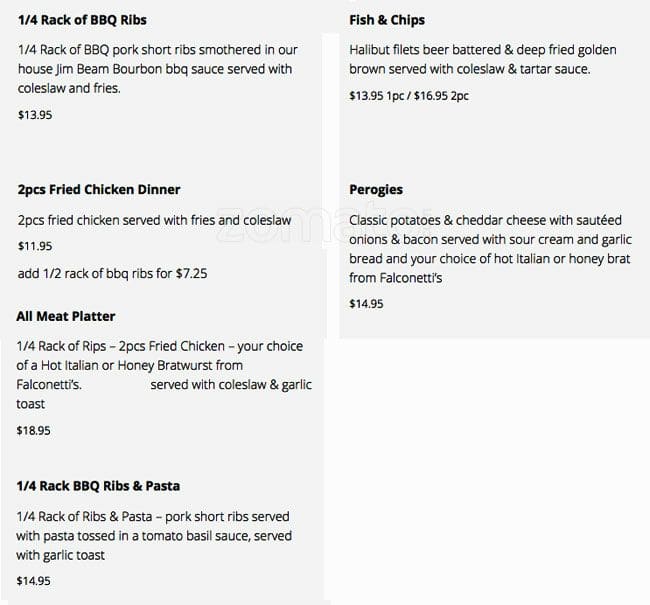
Task: Click the halibut filets description text
Action: (x=482, y=59)
